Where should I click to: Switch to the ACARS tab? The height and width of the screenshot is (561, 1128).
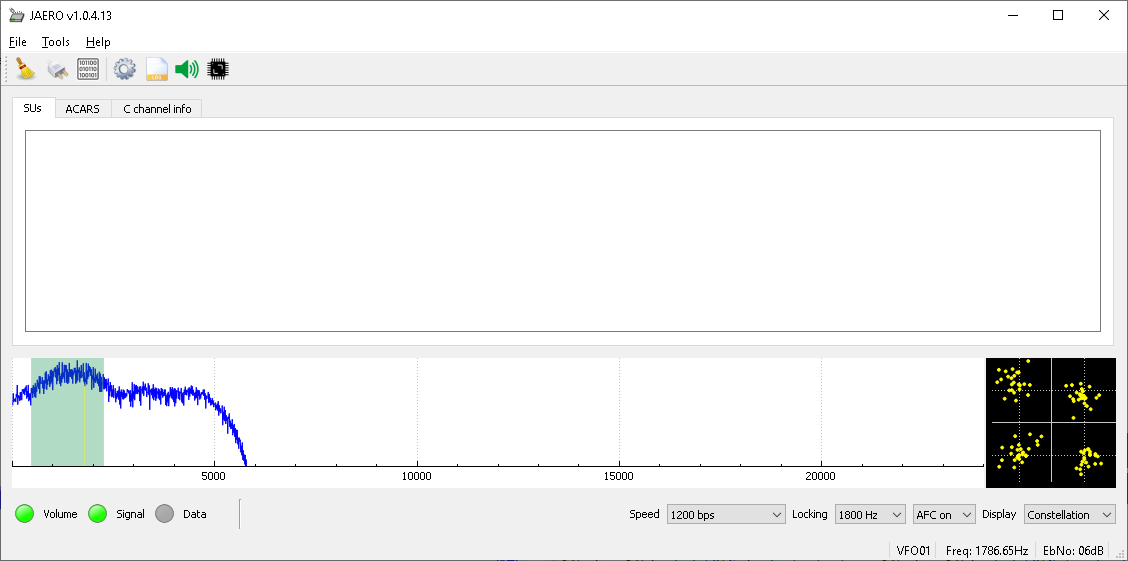coord(83,109)
